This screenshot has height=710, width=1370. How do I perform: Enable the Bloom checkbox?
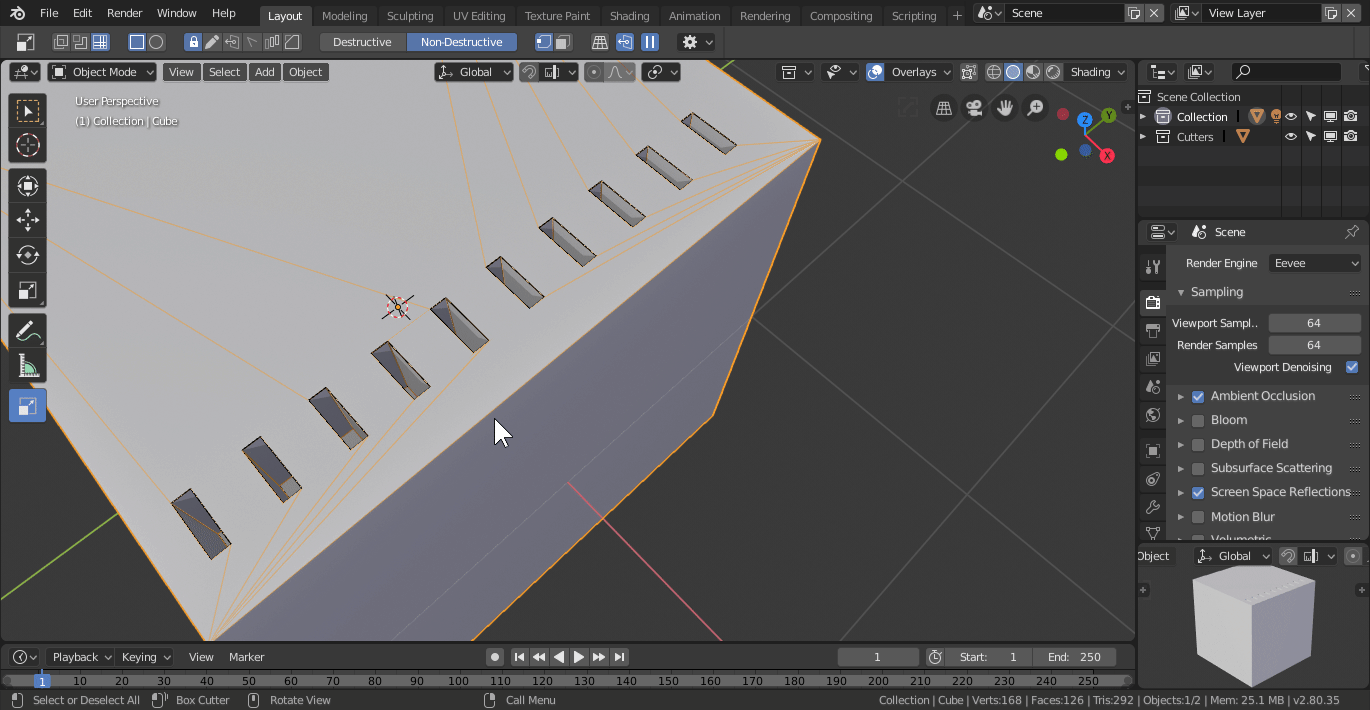1198,421
